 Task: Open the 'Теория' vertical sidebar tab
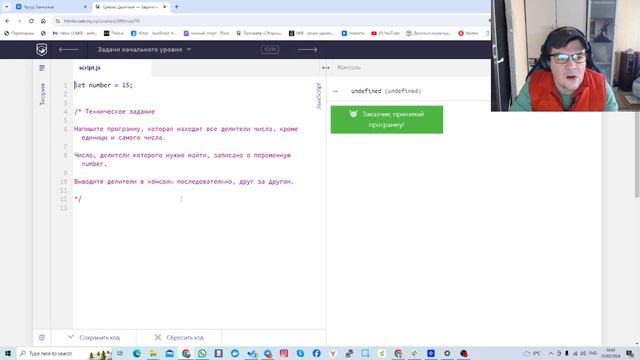[42, 94]
